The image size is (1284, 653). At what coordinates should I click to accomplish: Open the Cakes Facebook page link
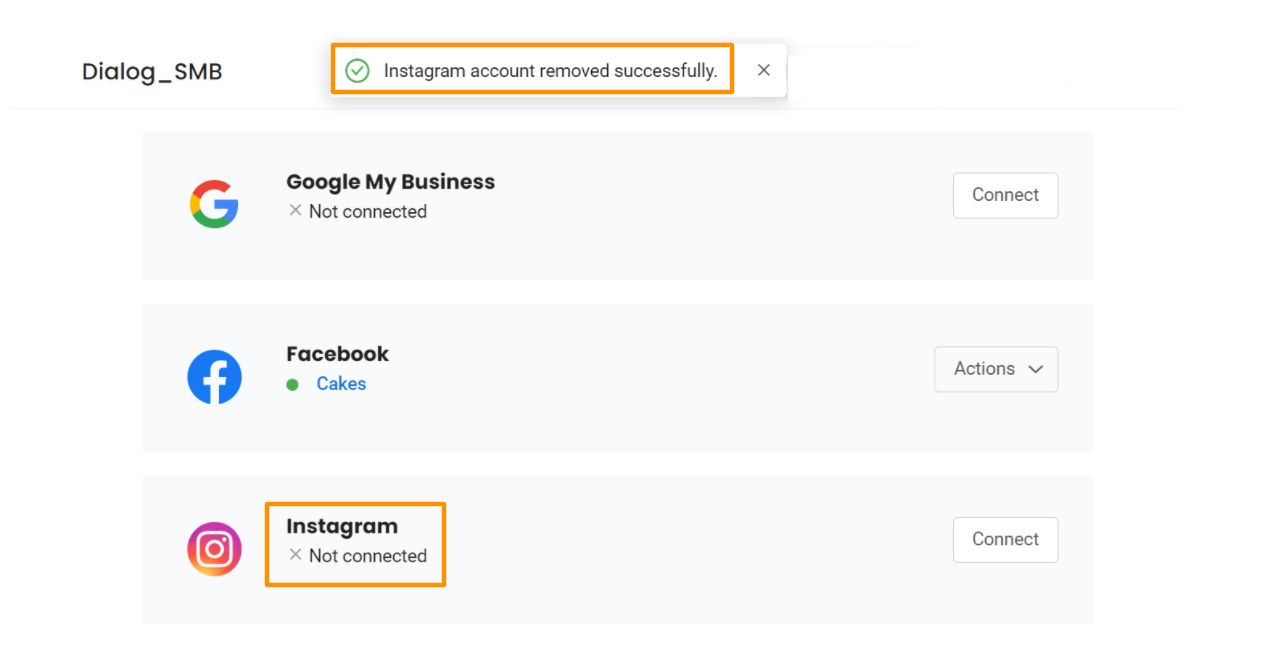(x=341, y=384)
